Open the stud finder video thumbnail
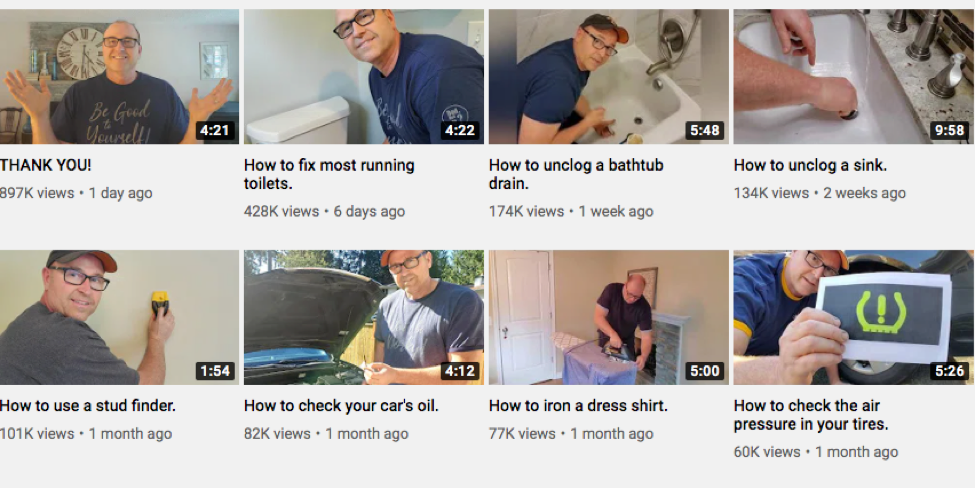 click(x=119, y=317)
